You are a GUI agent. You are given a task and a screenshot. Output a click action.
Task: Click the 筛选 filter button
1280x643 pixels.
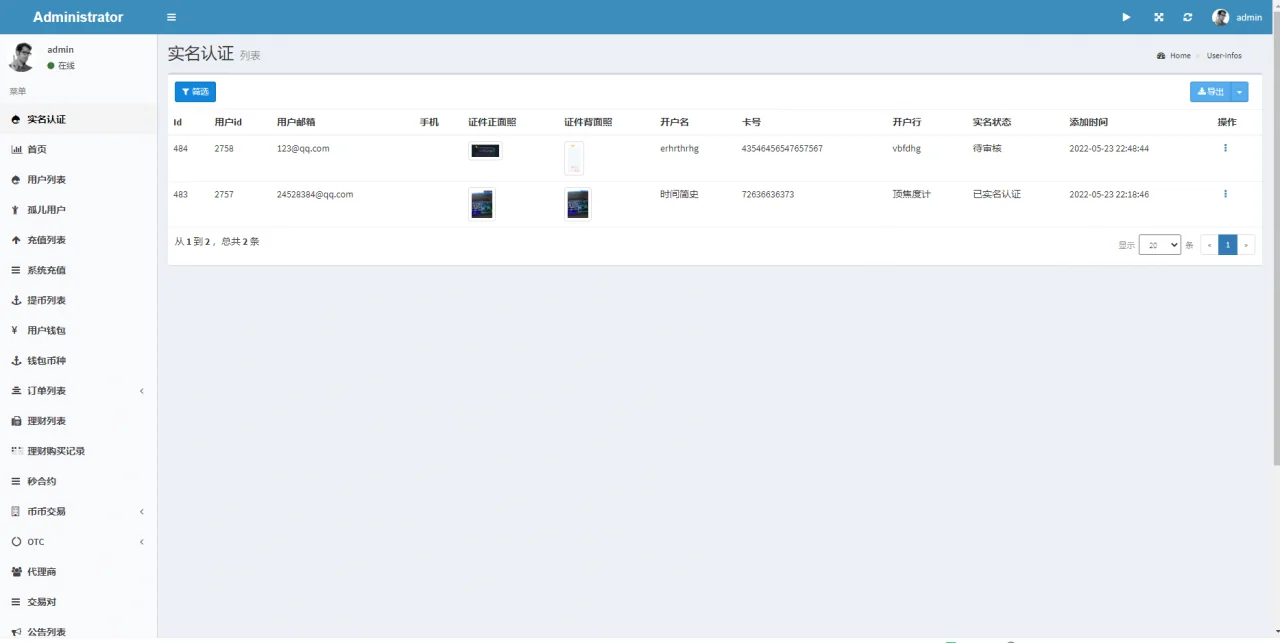(195, 92)
